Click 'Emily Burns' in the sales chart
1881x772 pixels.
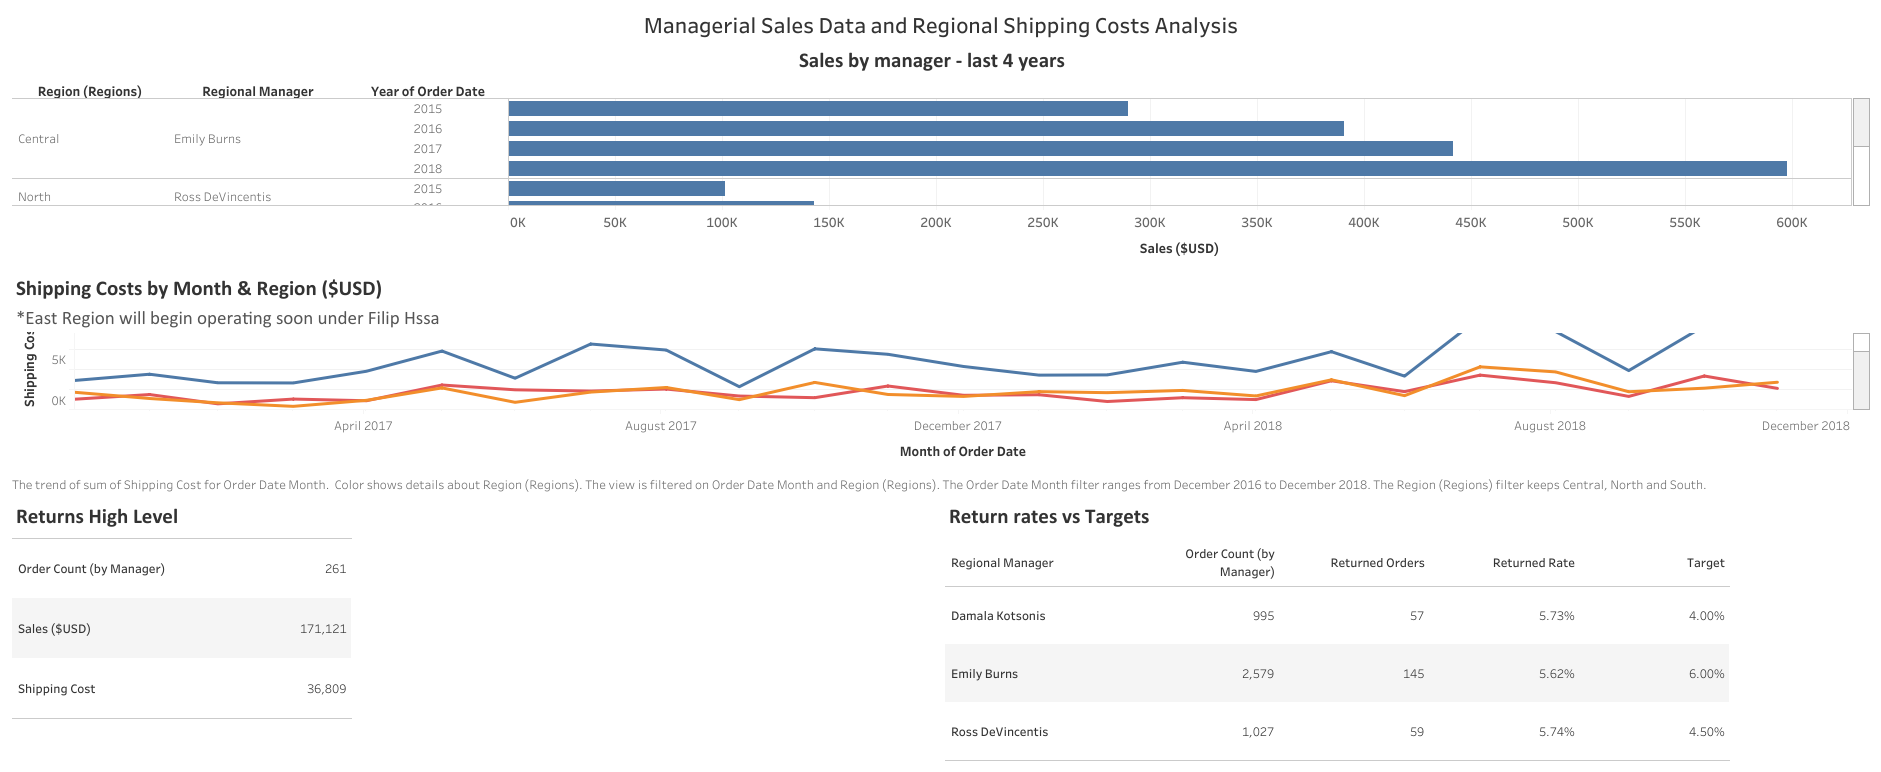[207, 139]
